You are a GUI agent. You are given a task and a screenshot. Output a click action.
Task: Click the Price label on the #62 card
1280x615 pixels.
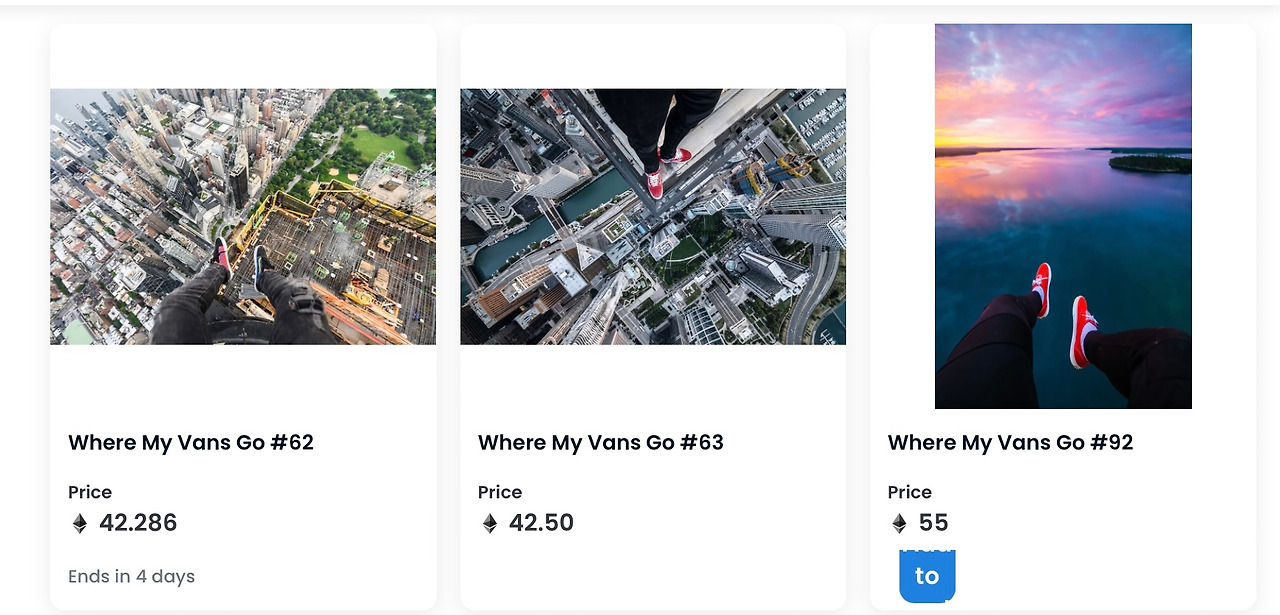pos(90,492)
